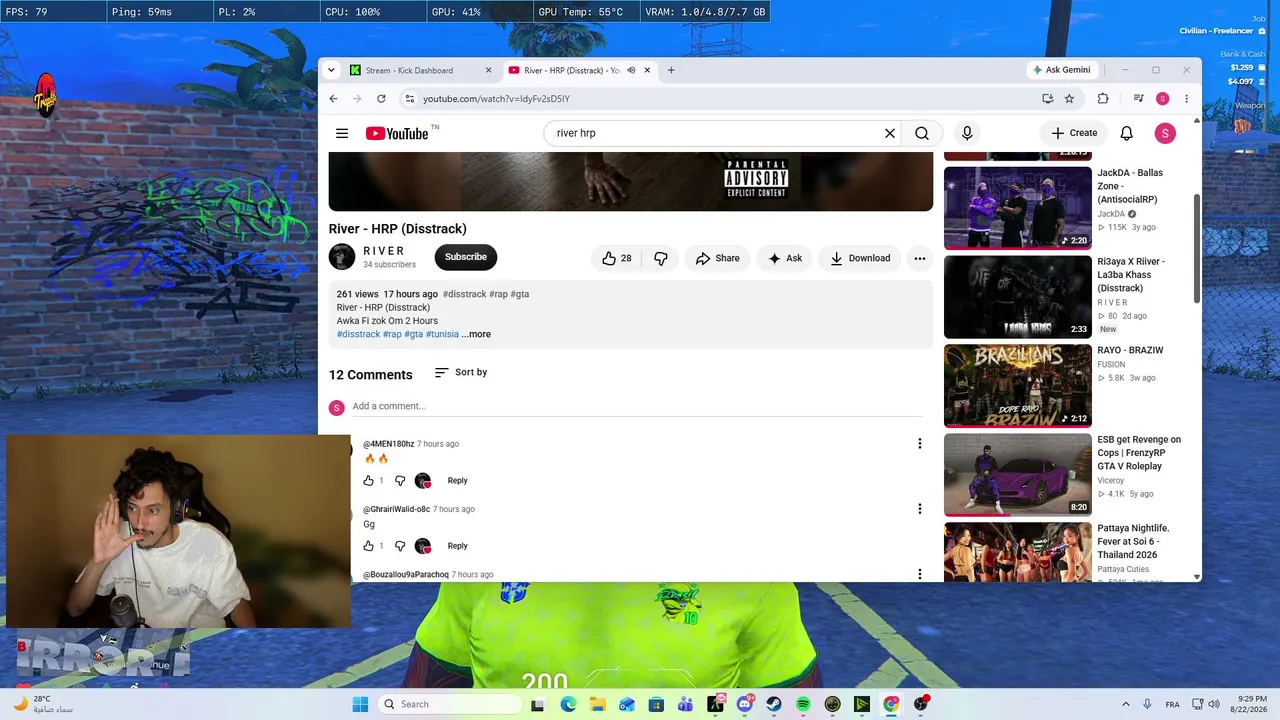Open @Bouzallou9aParachoq commenter profile
The width and height of the screenshot is (1280, 720).
point(406,575)
